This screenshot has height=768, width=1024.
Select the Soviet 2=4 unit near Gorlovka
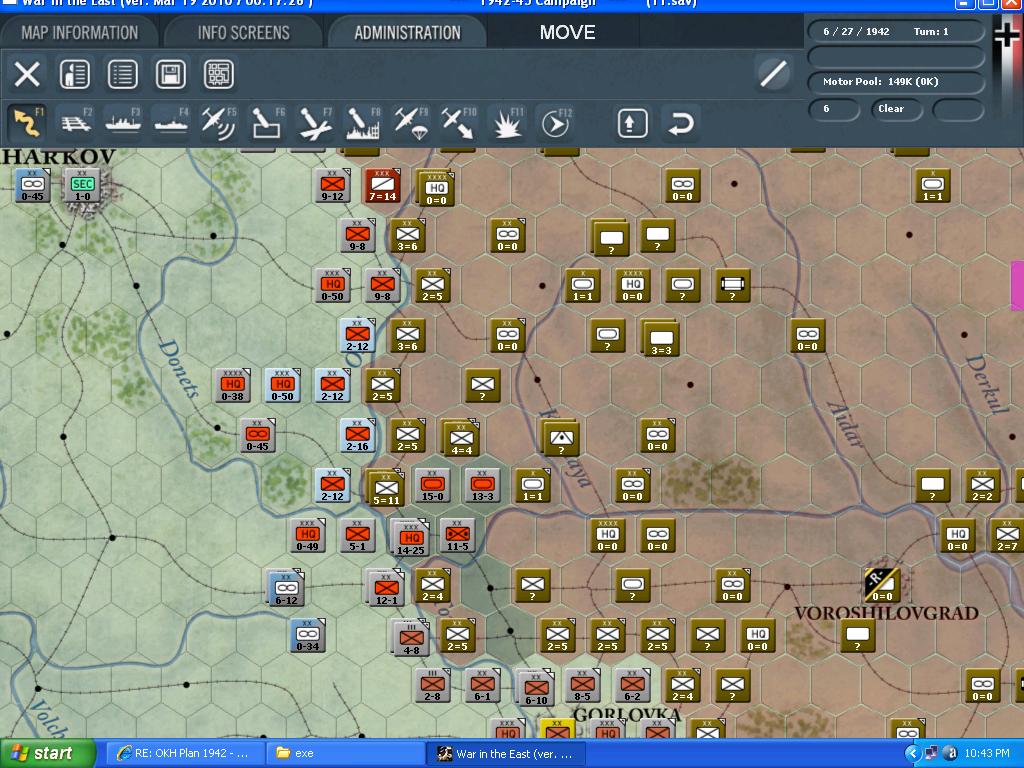(682, 686)
